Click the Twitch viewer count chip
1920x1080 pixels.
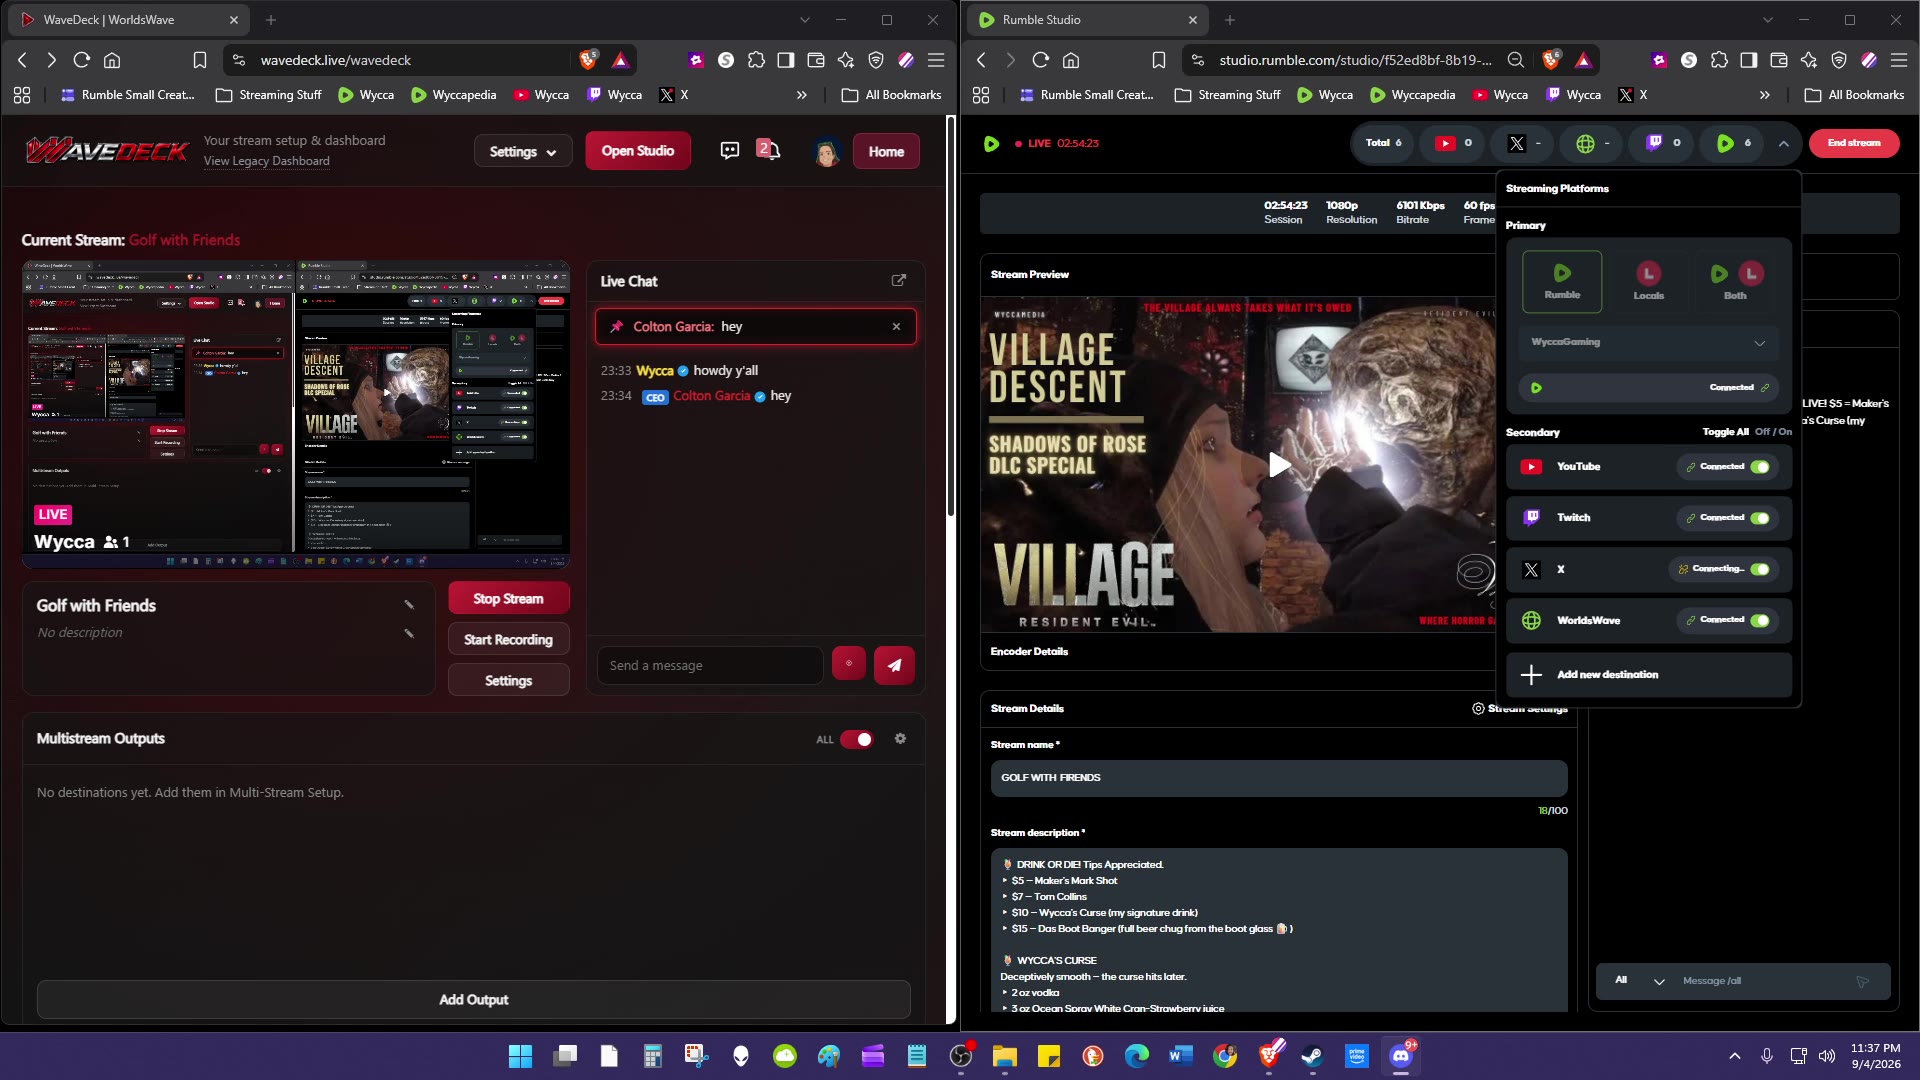pyautogui.click(x=1663, y=143)
